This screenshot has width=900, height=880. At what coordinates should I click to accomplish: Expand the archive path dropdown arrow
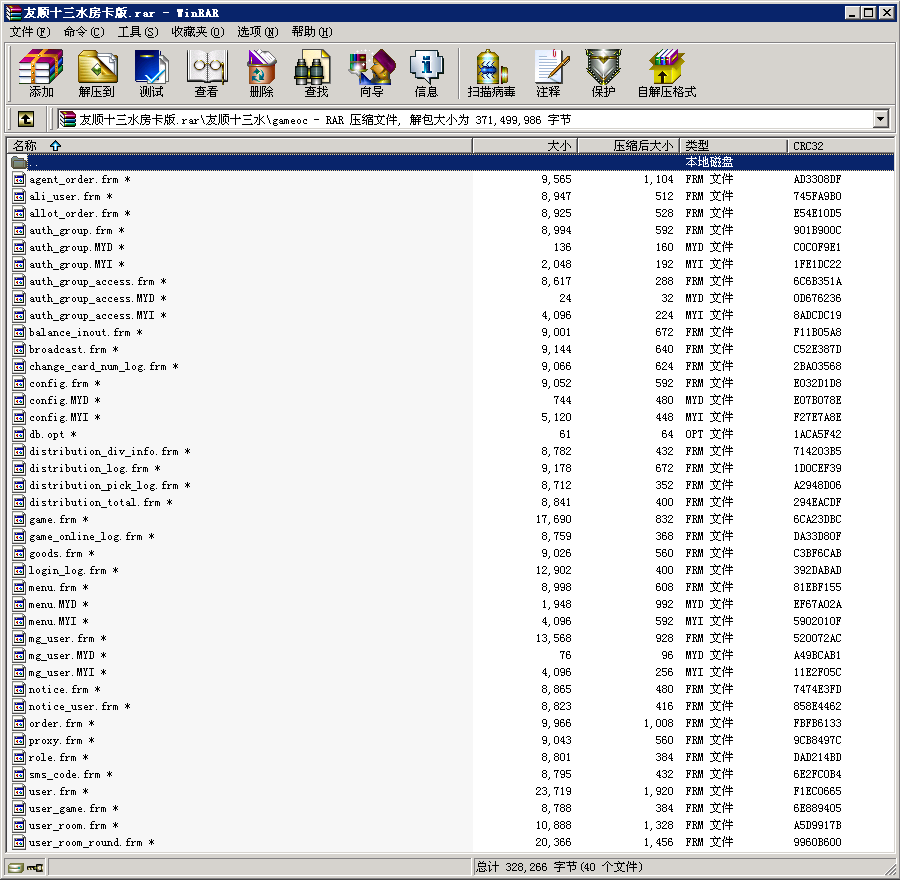pos(880,119)
